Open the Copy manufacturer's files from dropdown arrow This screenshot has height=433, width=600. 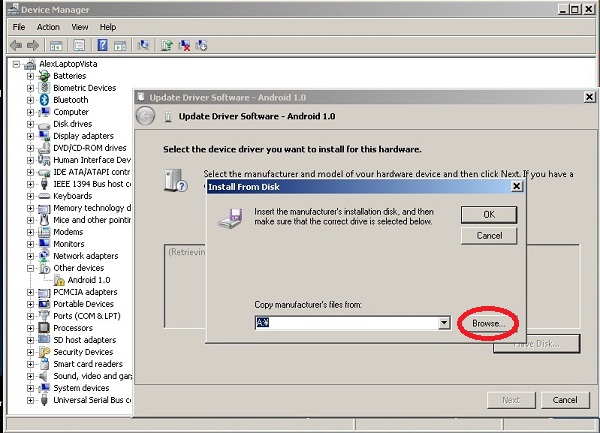pyautogui.click(x=444, y=323)
